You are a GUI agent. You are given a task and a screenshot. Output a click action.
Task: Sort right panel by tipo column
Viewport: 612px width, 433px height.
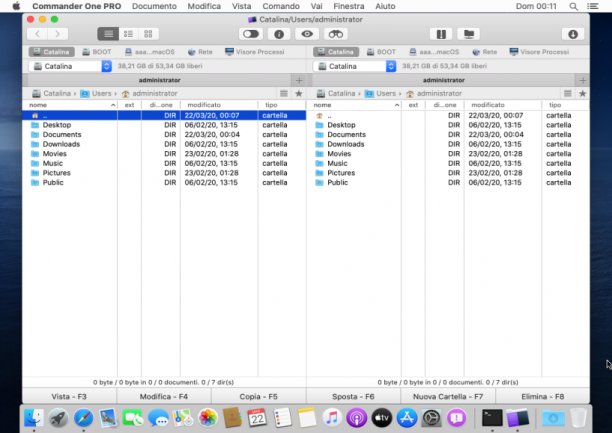pos(565,105)
